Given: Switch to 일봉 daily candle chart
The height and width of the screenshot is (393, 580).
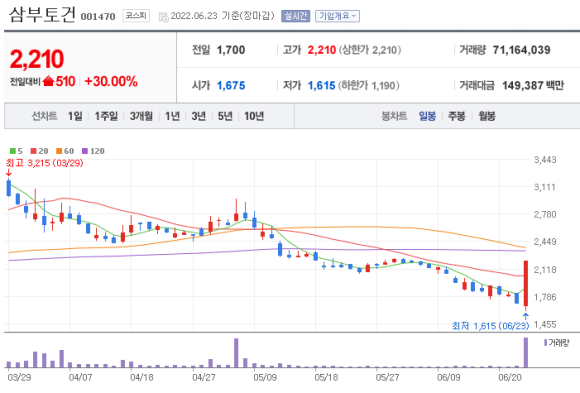Looking at the screenshot, I should (427, 116).
